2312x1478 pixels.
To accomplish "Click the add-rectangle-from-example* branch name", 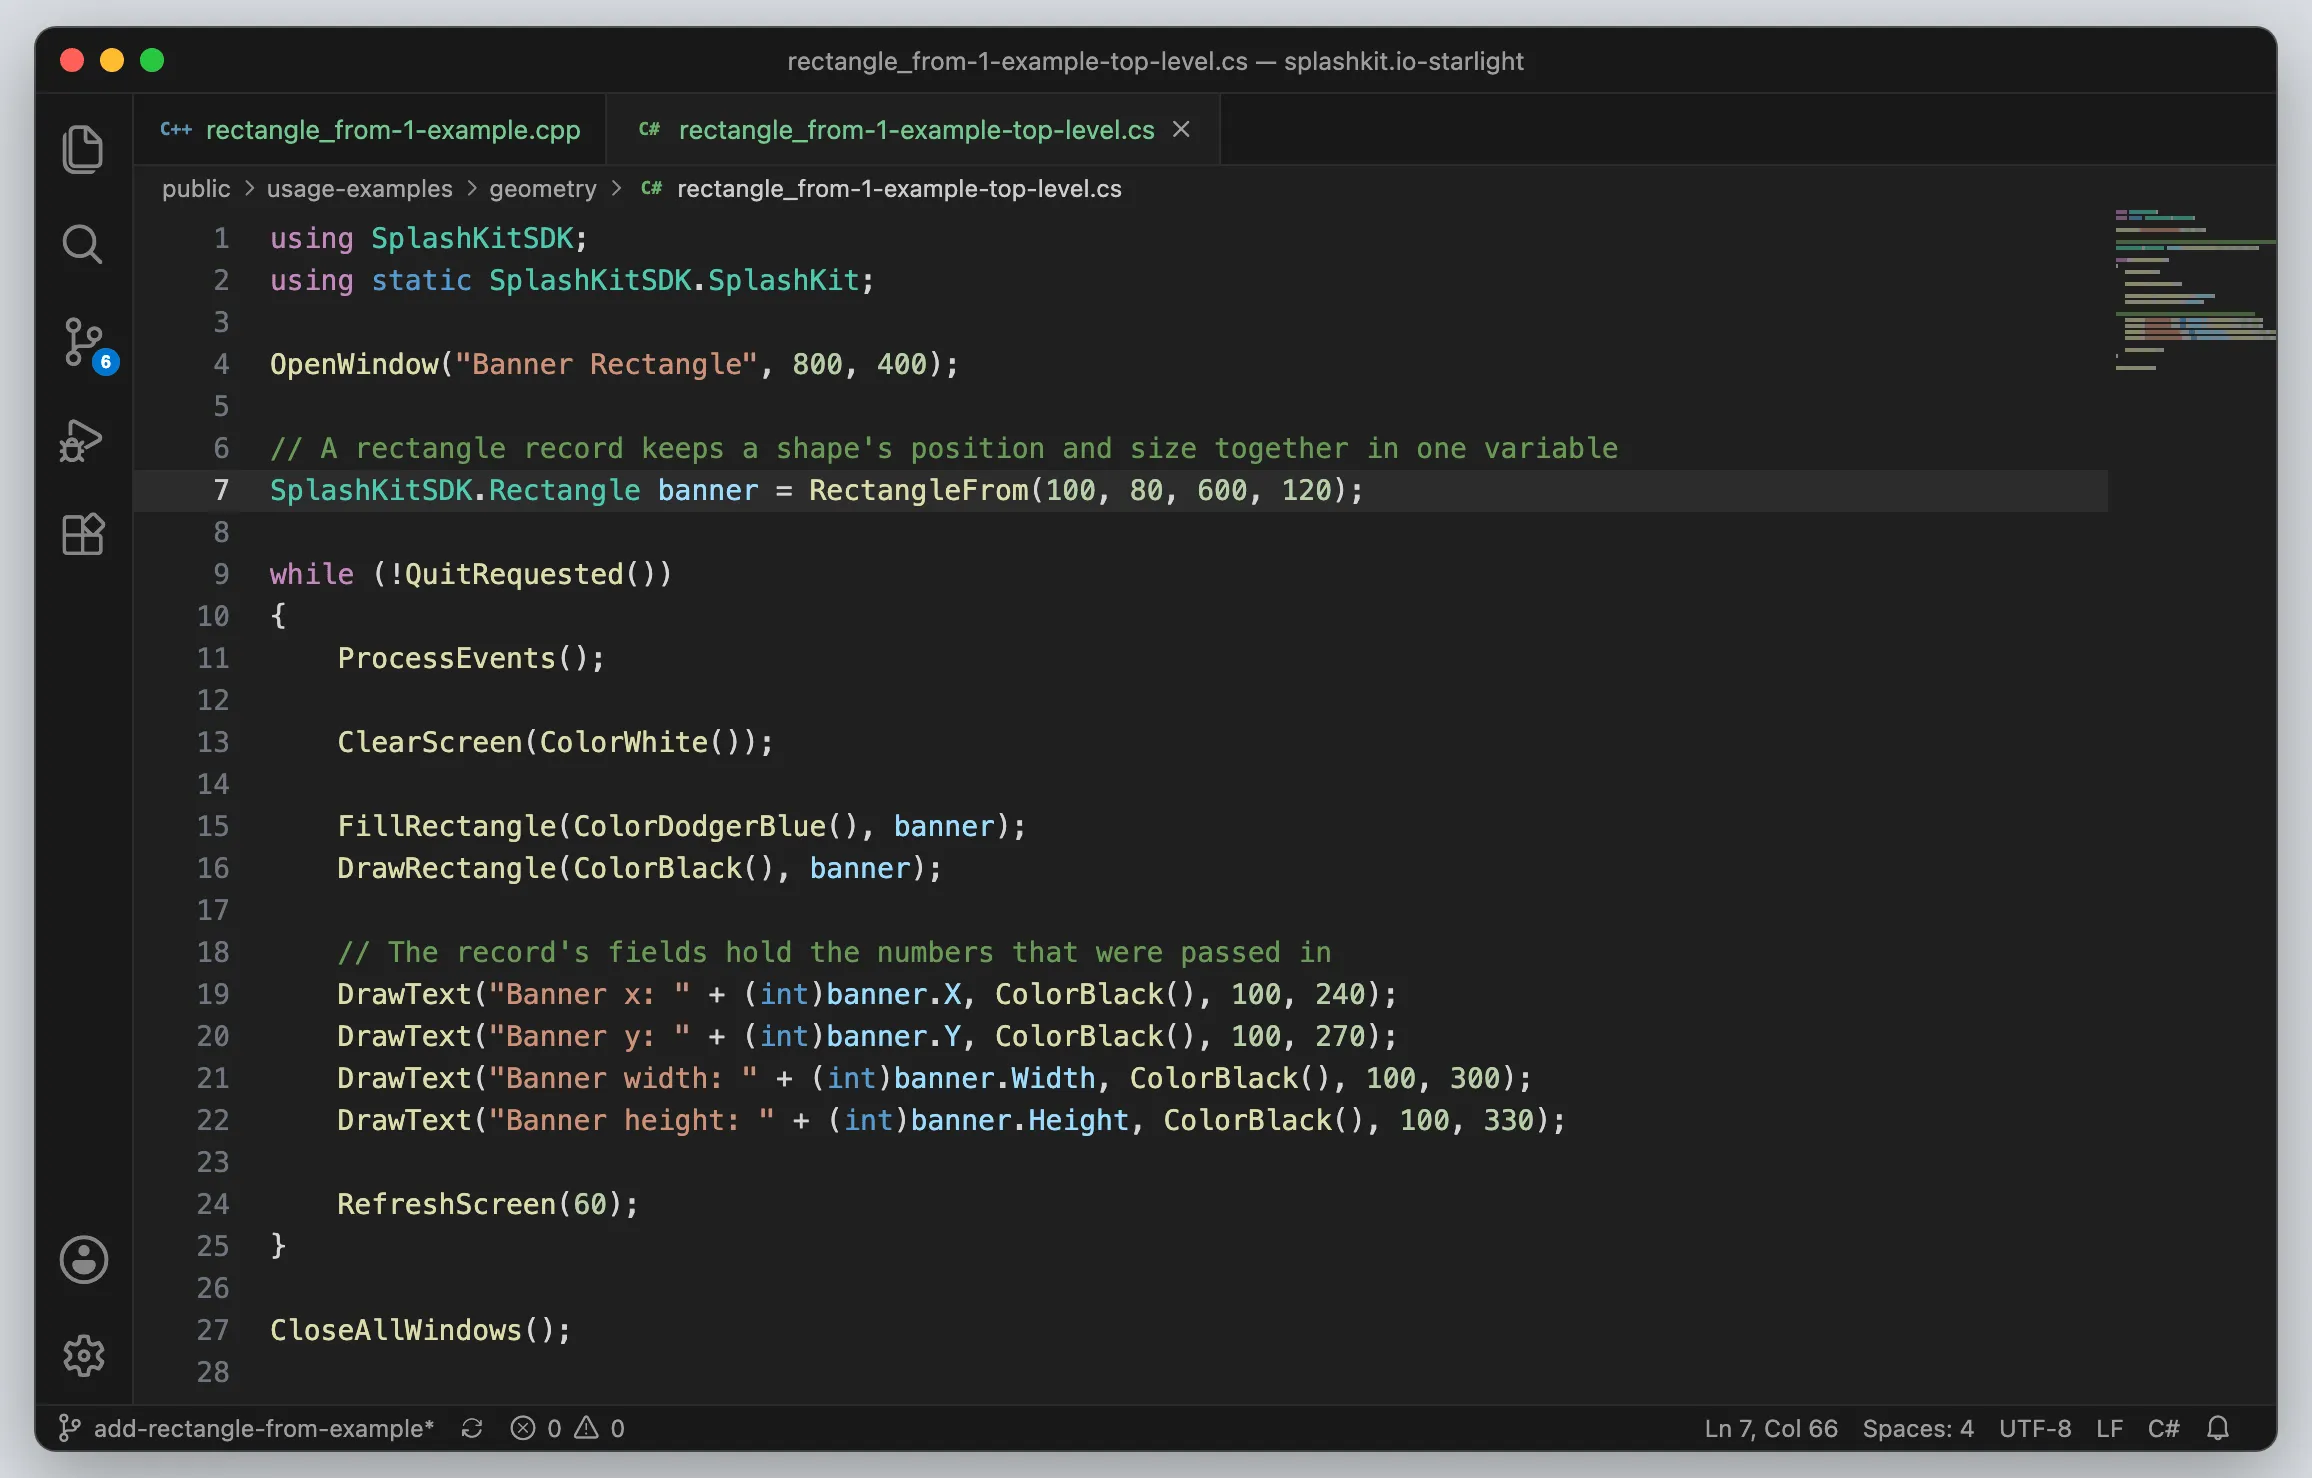I will [x=264, y=1428].
